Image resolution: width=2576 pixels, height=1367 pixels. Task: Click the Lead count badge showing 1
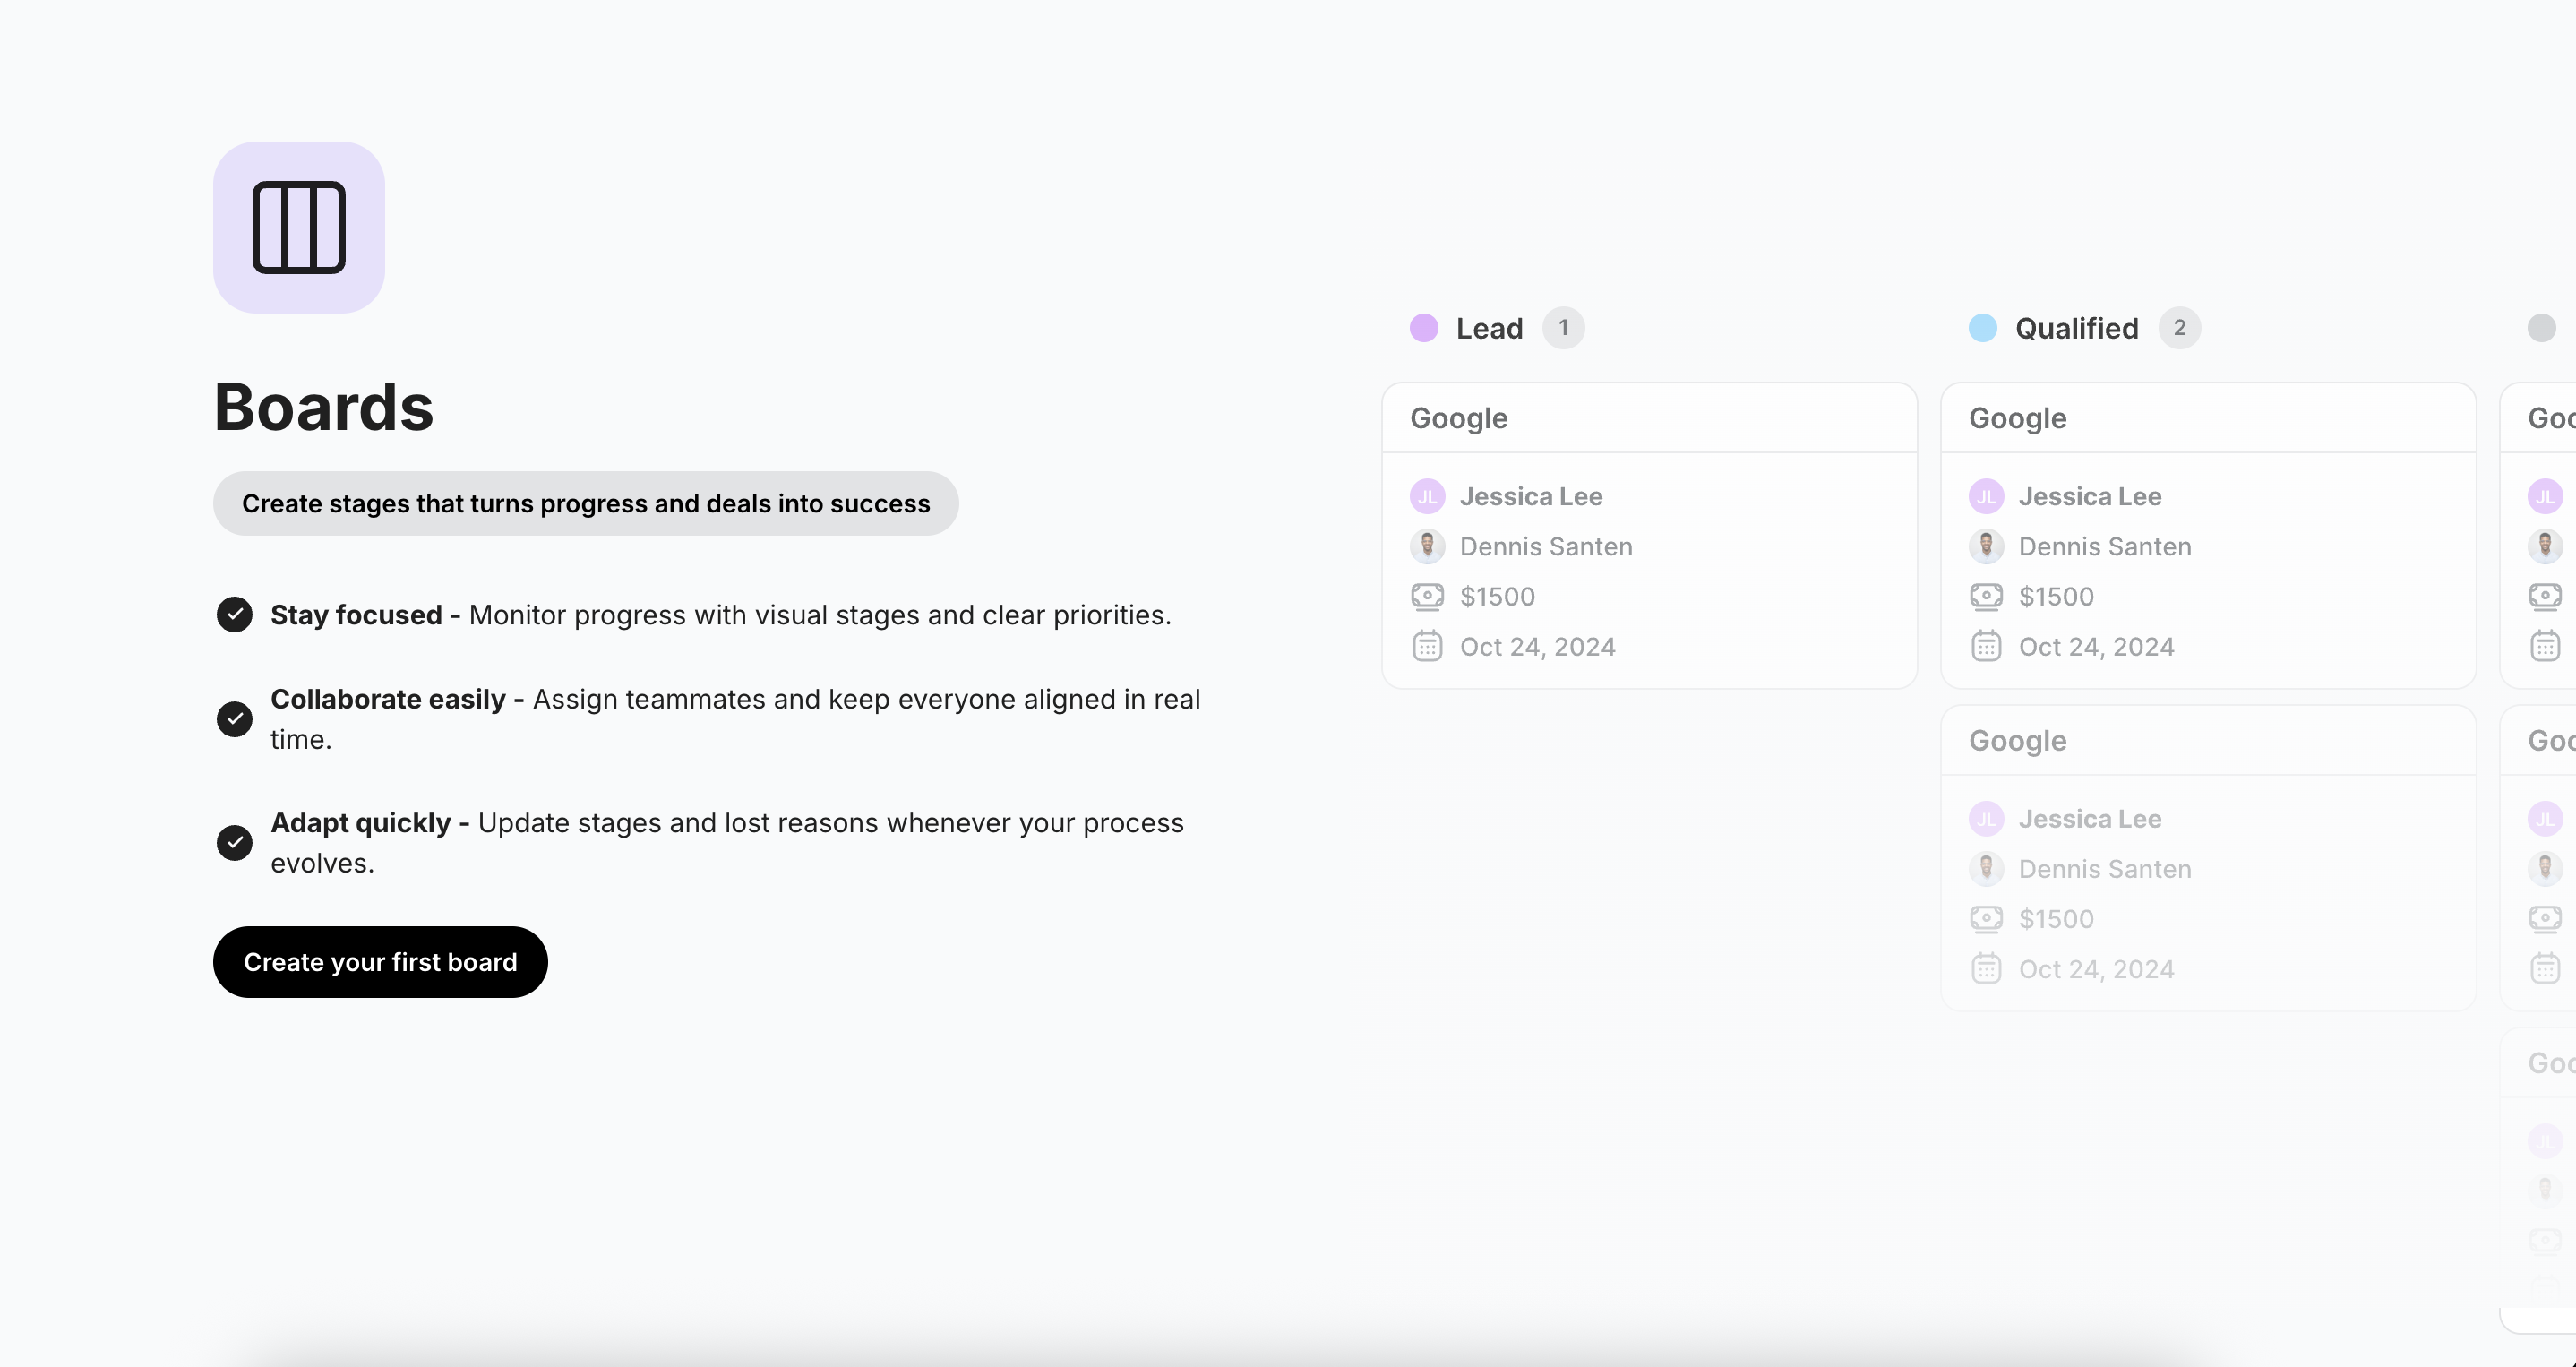click(x=1563, y=327)
